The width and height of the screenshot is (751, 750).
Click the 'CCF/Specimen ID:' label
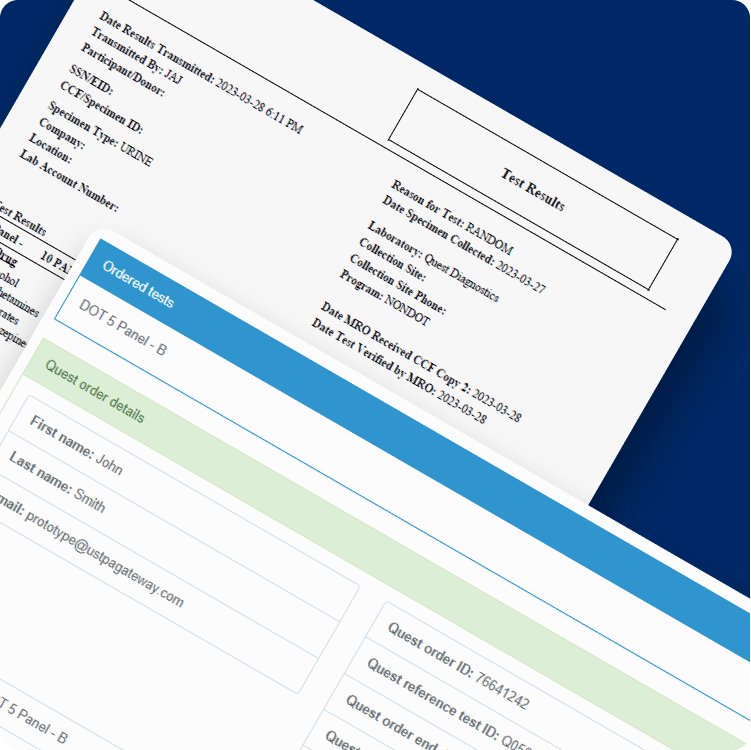(x=102, y=107)
